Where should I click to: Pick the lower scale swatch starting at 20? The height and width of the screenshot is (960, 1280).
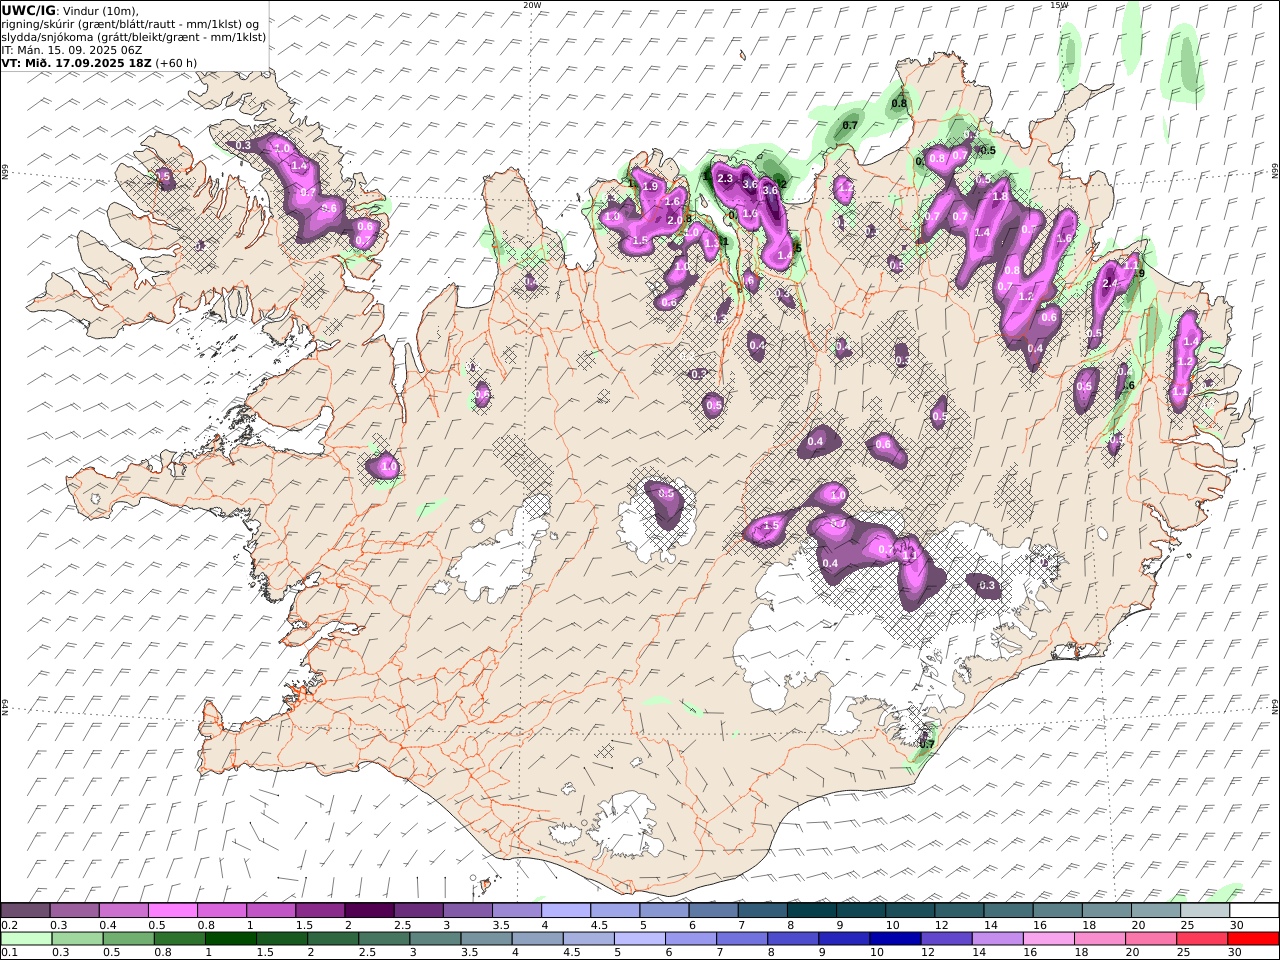click(x=1149, y=939)
